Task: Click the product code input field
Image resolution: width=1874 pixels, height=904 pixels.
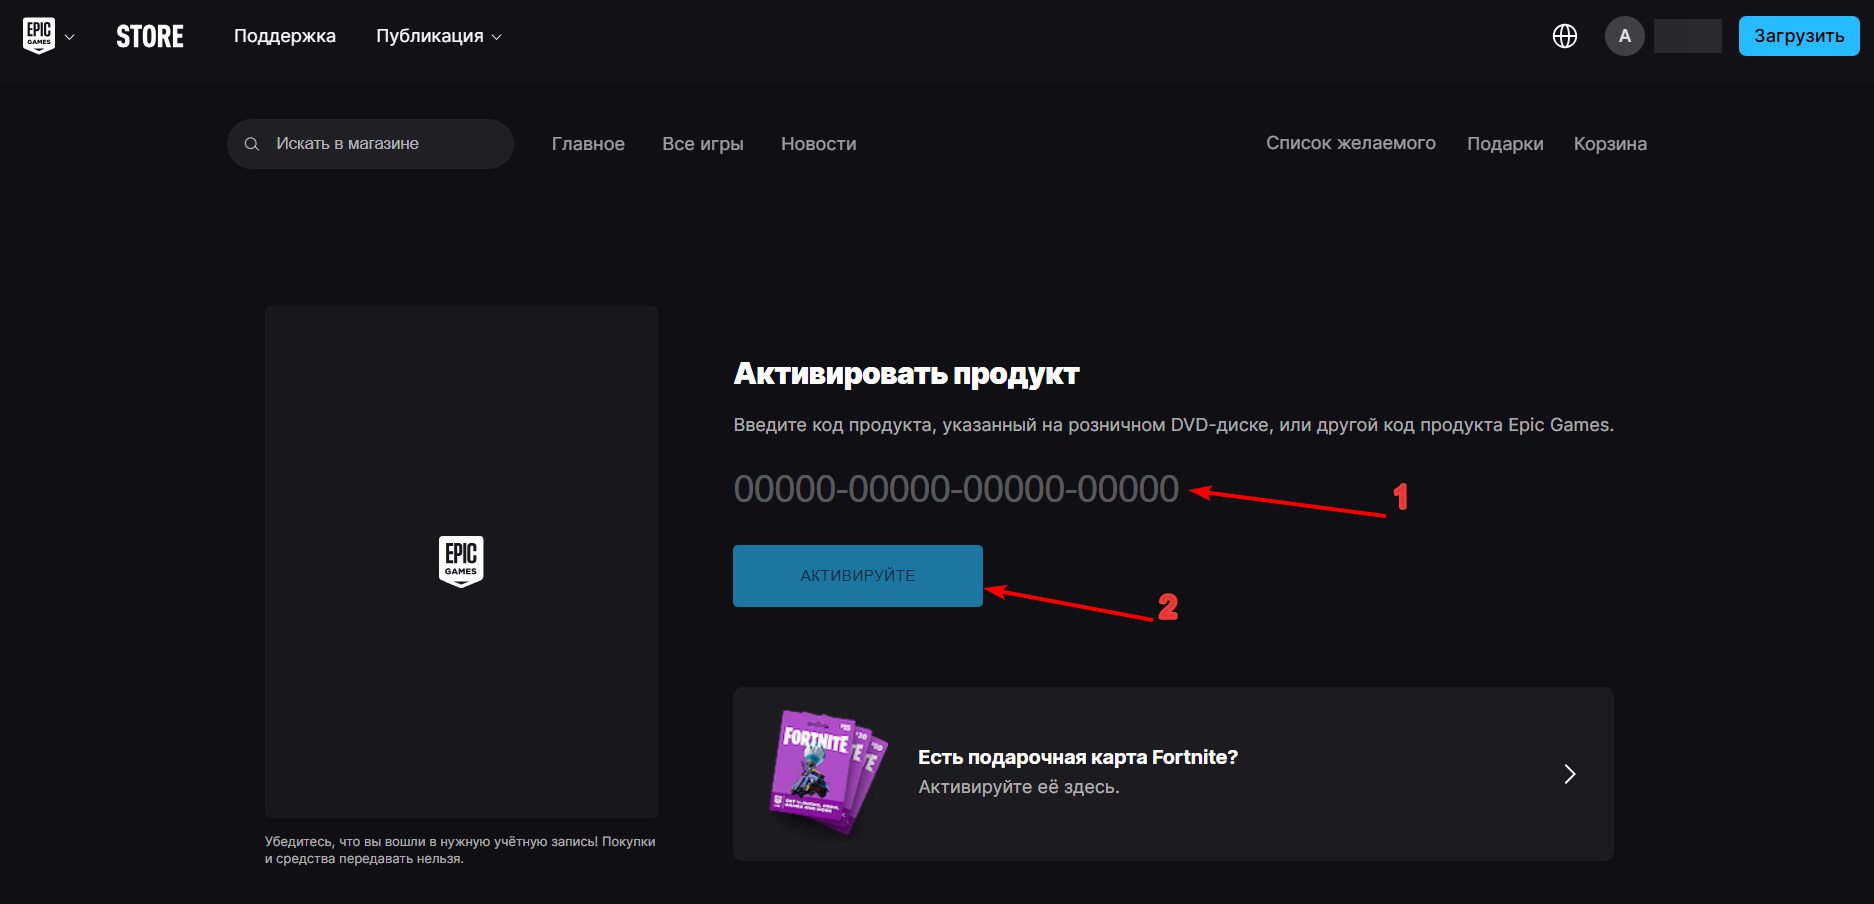Action: click(955, 489)
